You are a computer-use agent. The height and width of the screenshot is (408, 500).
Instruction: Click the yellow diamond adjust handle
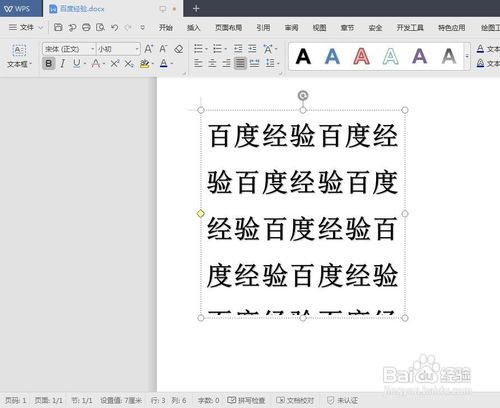pos(200,213)
